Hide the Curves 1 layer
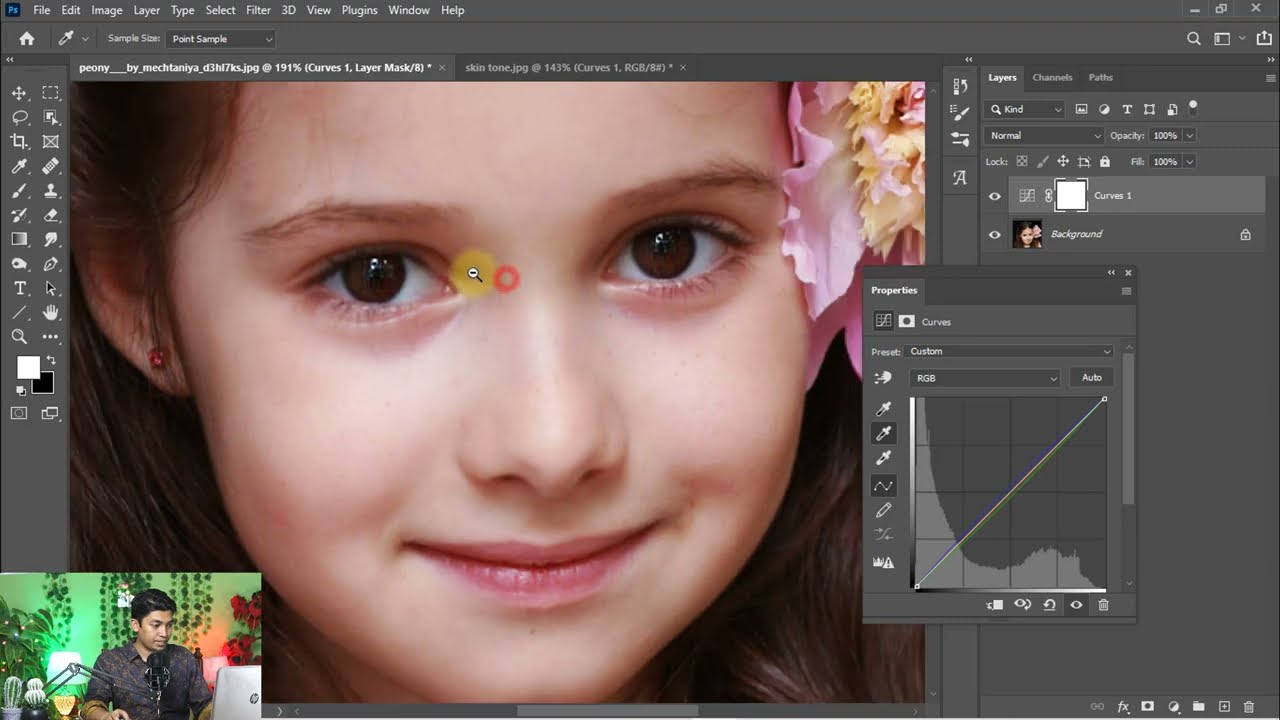Image resolution: width=1280 pixels, height=720 pixels. [x=994, y=196]
